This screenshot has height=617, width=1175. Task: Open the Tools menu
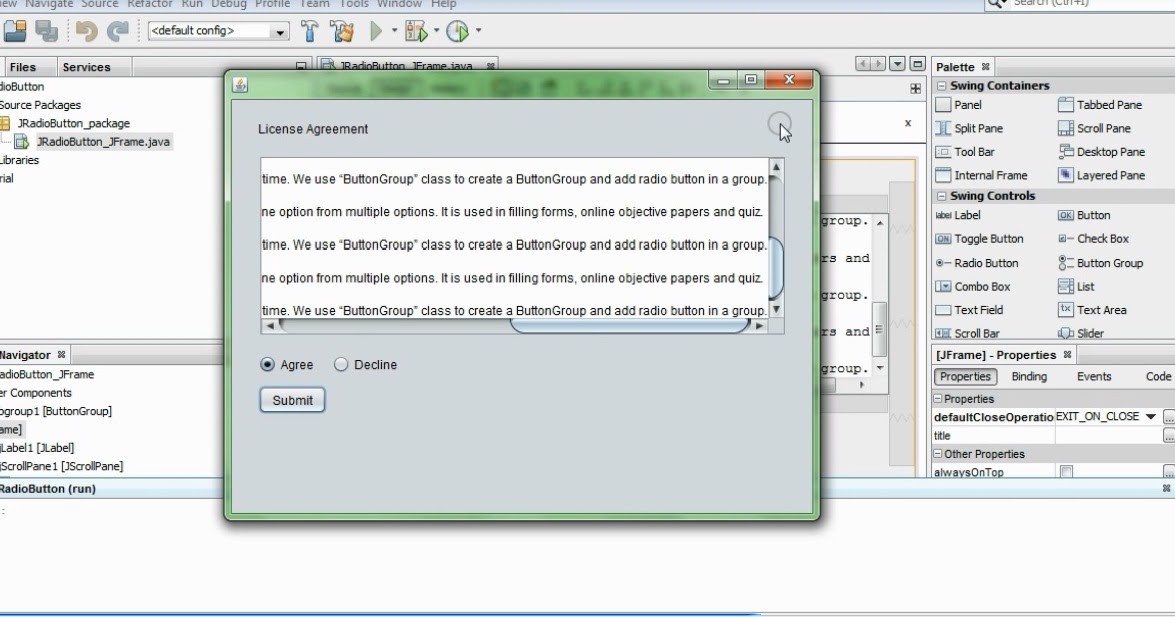coord(353,4)
